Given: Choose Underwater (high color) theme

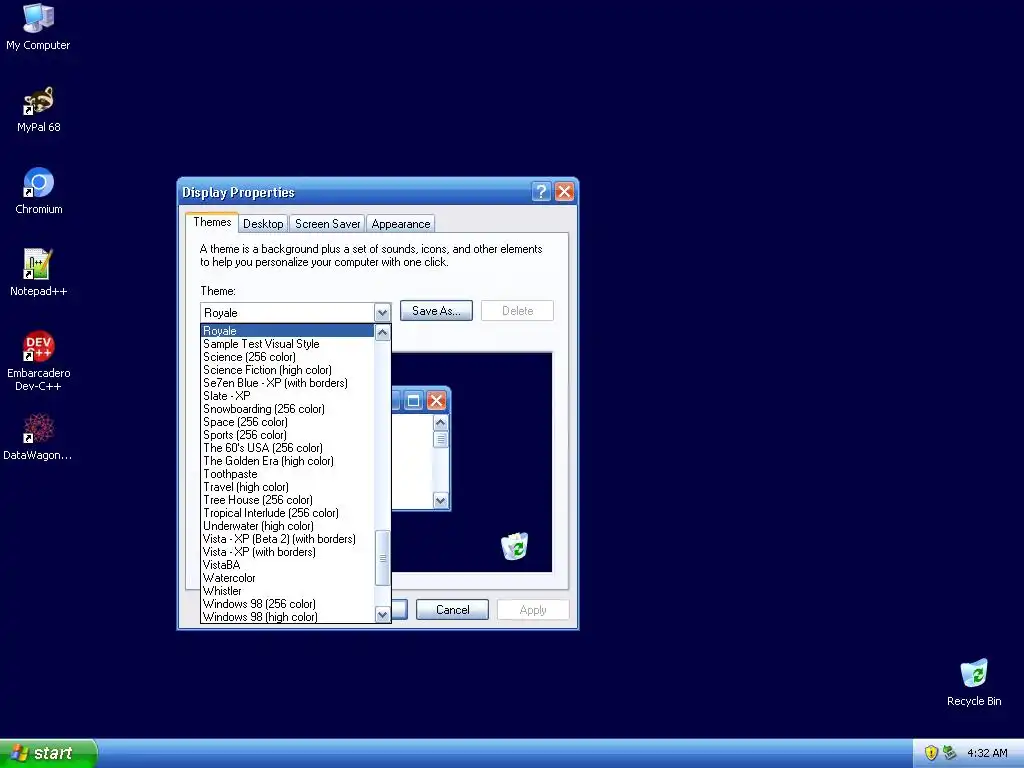Looking at the screenshot, I should pos(287,526).
